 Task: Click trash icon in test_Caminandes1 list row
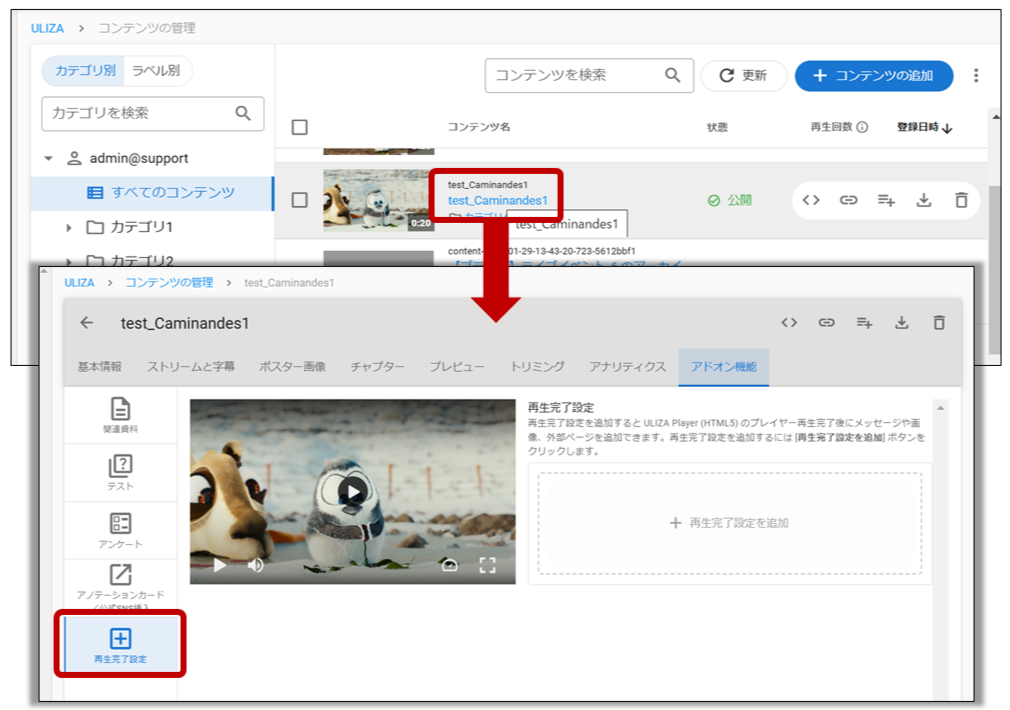click(961, 200)
